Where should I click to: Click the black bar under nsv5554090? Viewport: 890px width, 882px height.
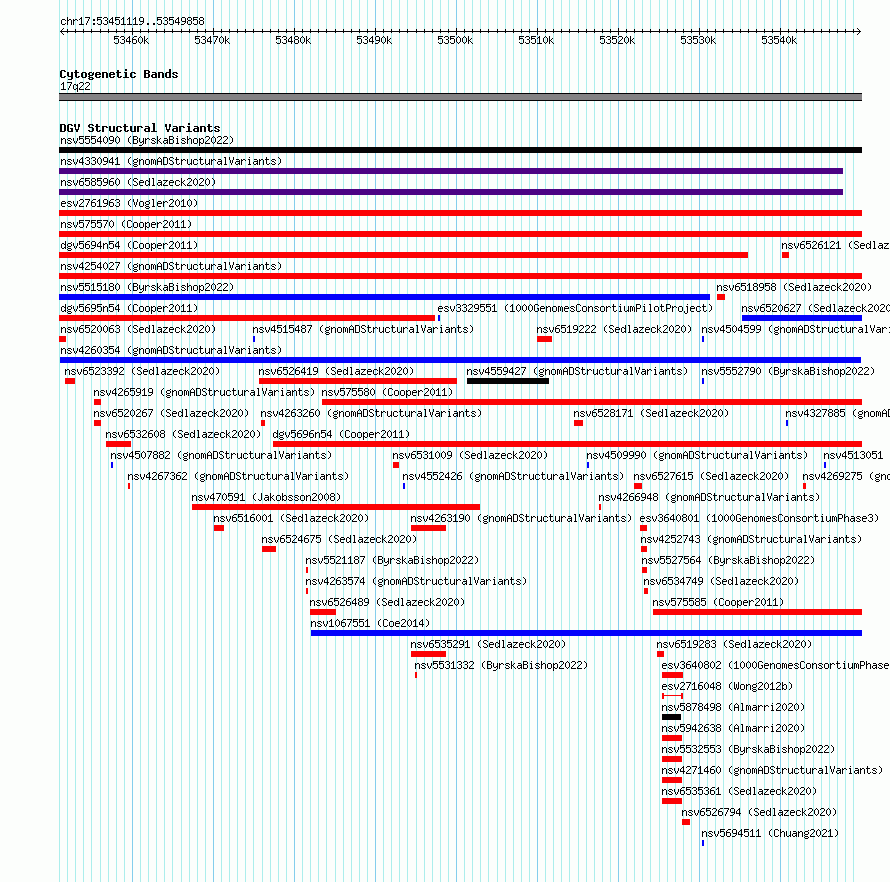460,150
